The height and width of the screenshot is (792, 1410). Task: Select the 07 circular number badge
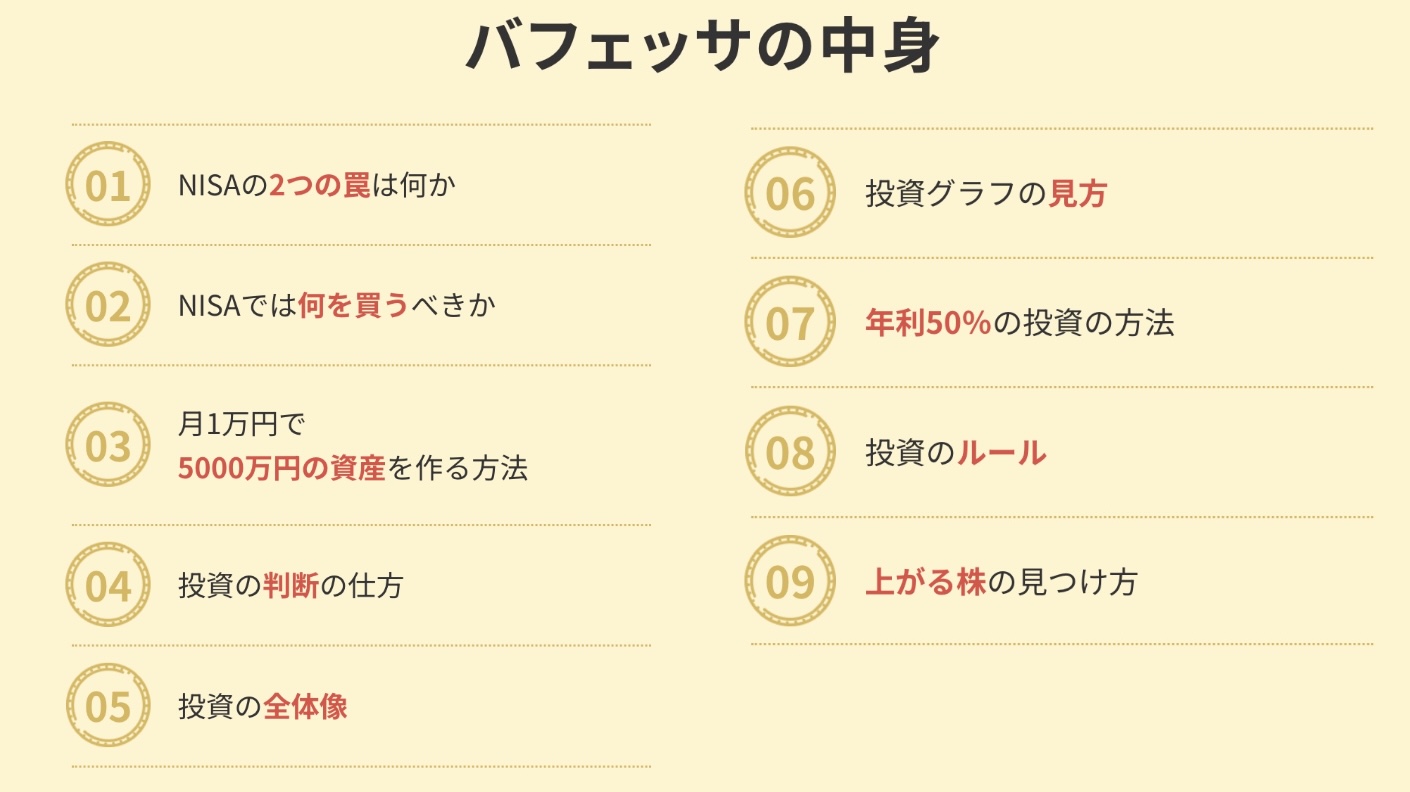point(790,323)
